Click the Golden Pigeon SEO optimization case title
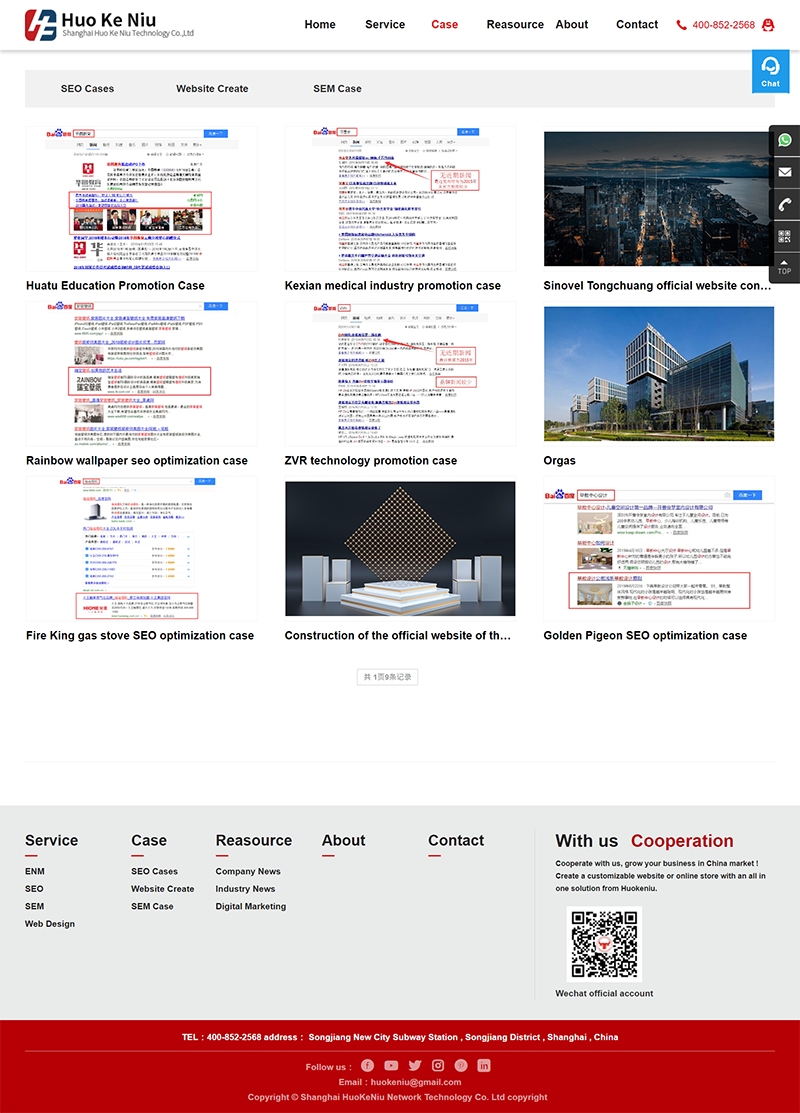Screen dimensions: 800x1113 click(645, 635)
